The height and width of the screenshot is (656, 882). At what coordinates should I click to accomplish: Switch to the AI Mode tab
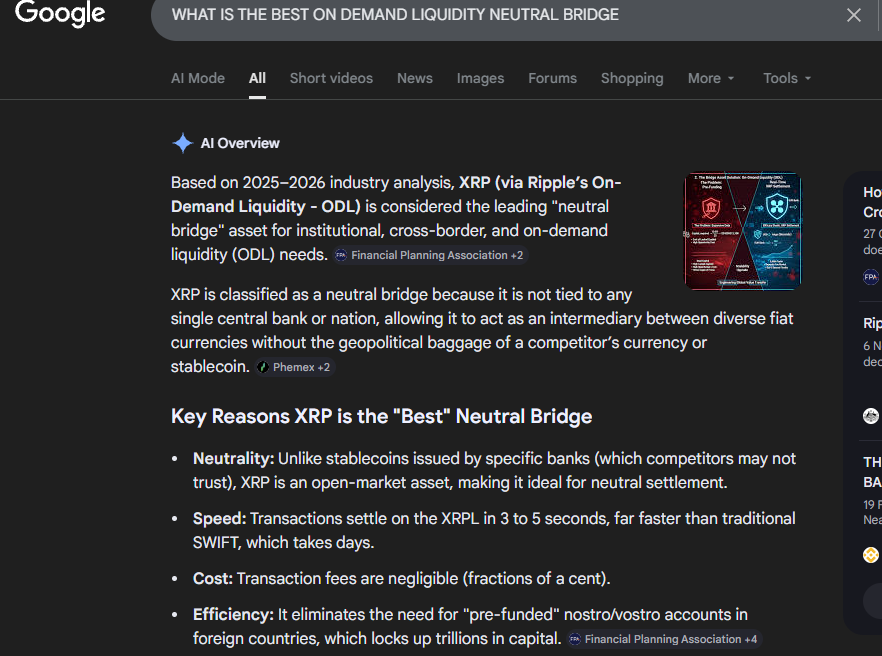pyautogui.click(x=198, y=78)
